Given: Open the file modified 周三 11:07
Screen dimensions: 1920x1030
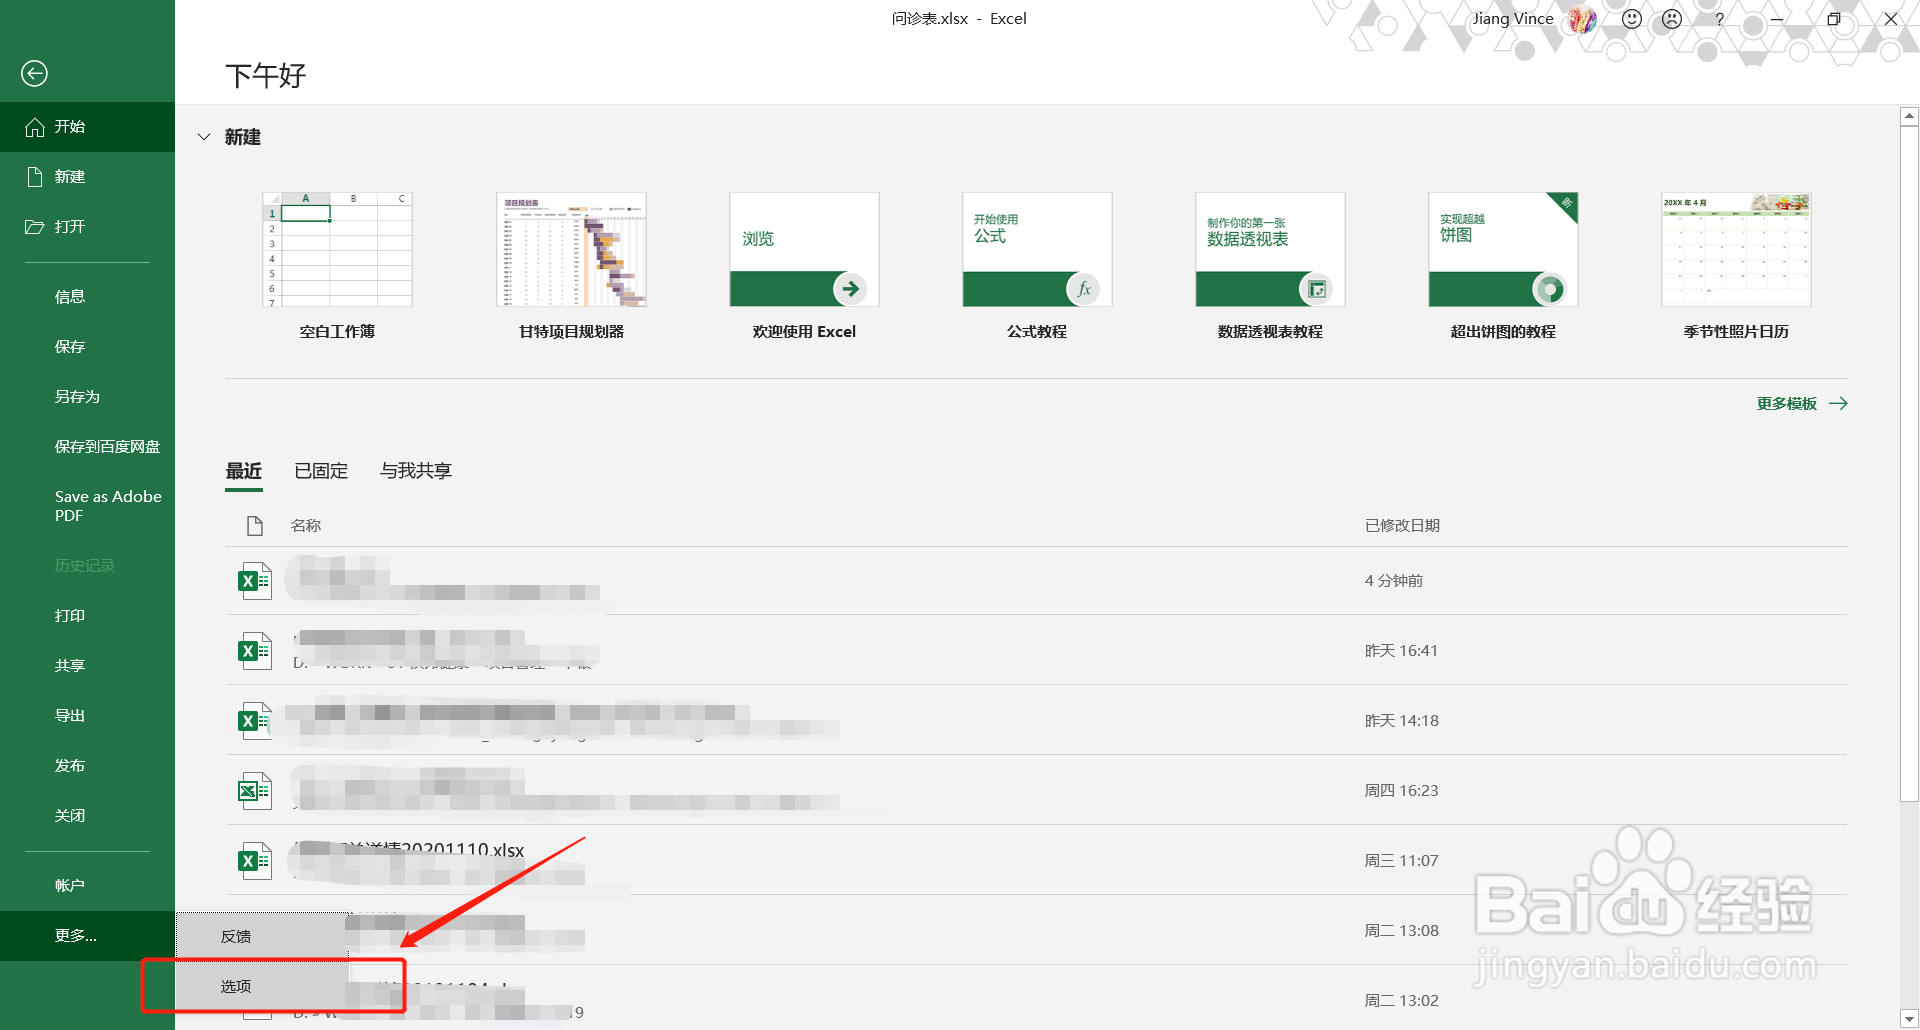Looking at the screenshot, I should point(1036,861).
